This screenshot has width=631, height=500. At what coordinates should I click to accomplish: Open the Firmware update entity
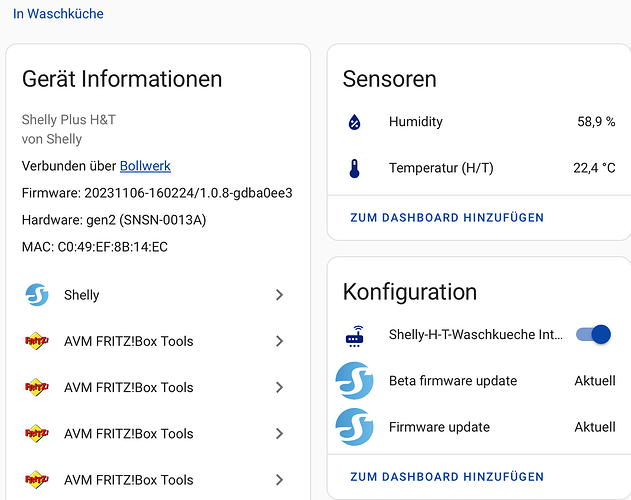(439, 427)
